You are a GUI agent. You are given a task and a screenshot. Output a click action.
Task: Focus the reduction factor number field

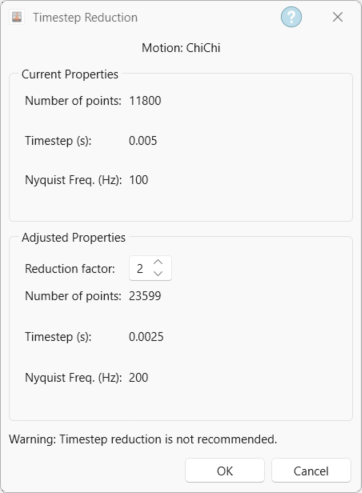tap(150, 268)
